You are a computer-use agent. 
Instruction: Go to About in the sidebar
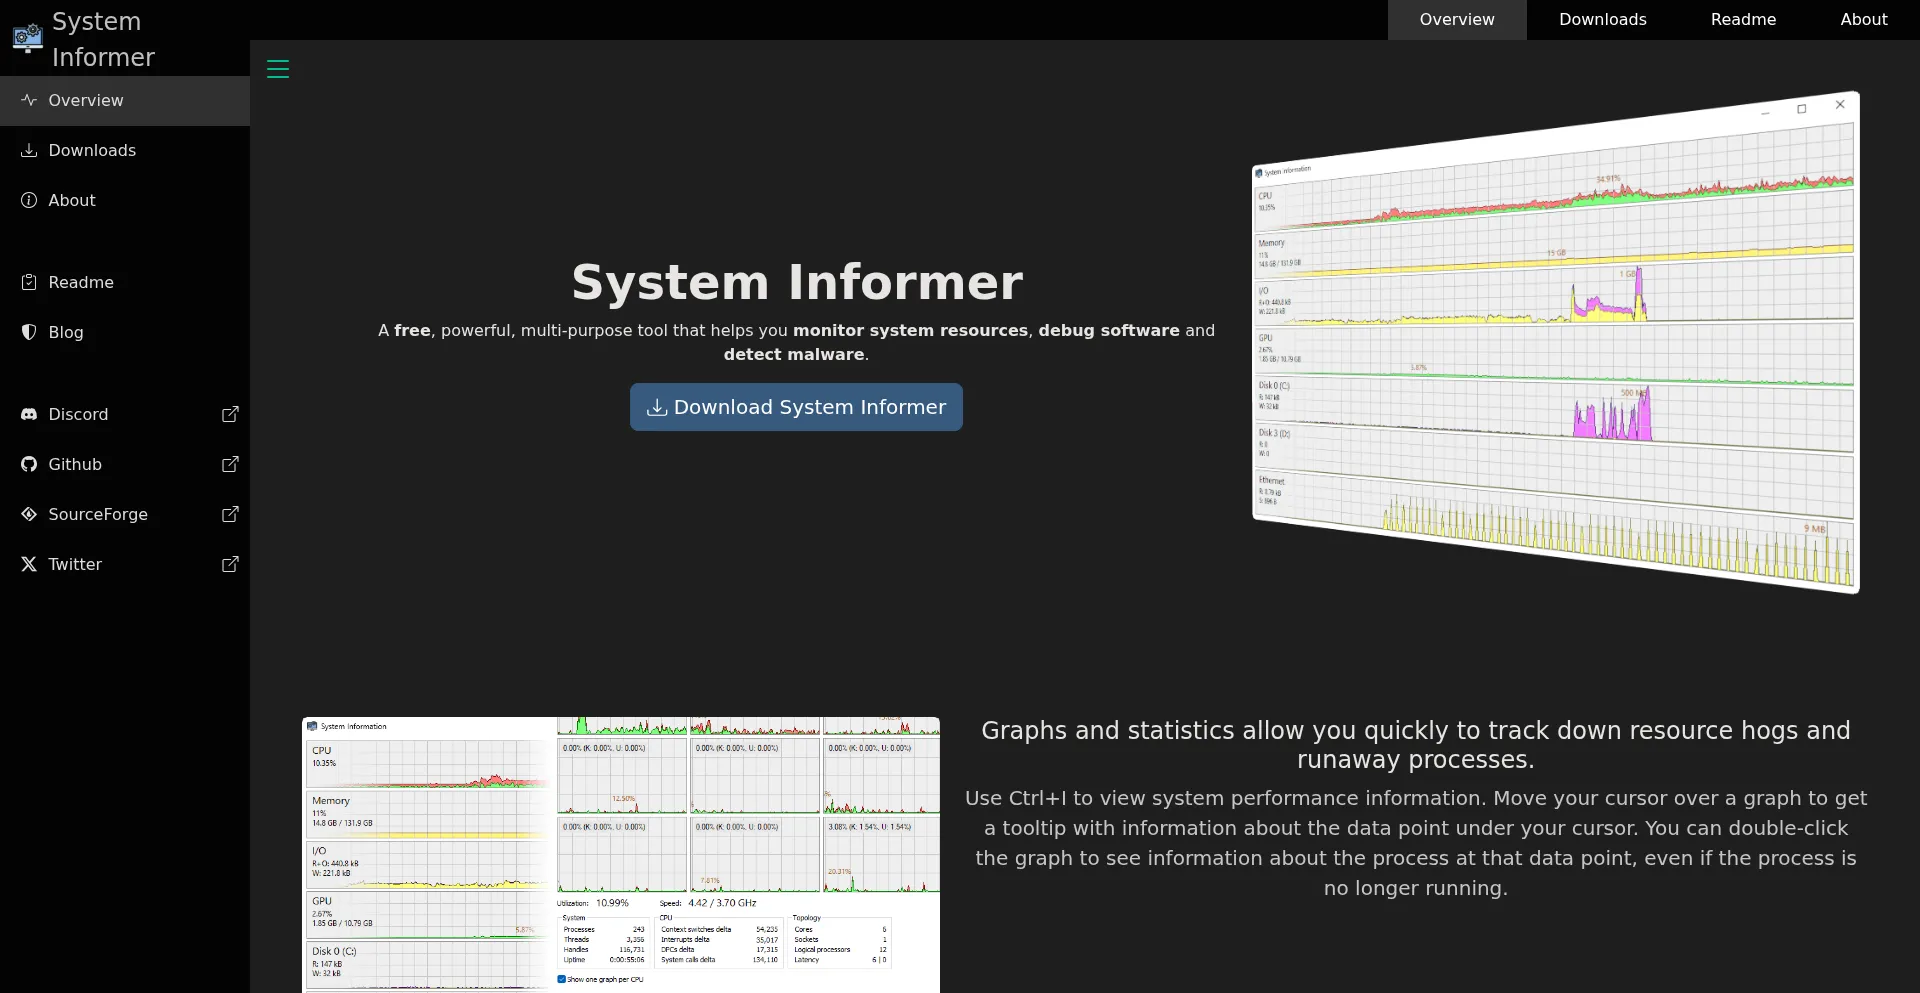125,200
